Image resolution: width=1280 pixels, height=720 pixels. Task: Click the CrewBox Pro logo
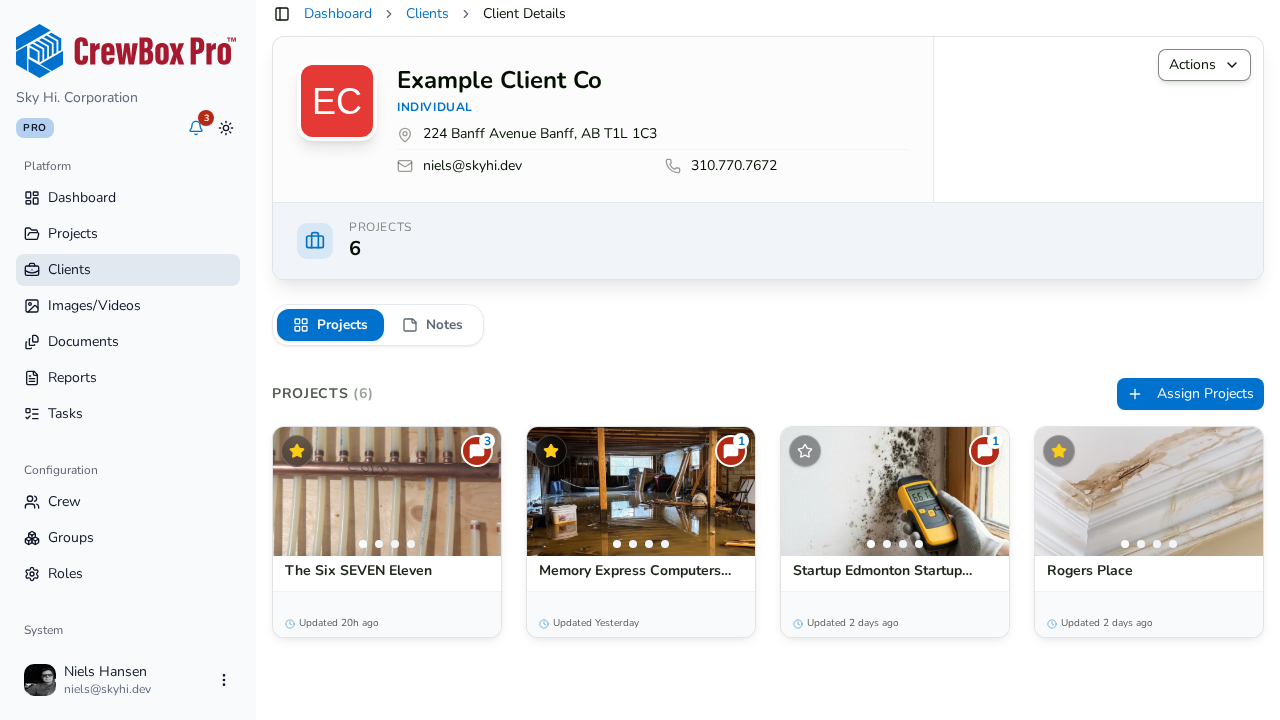click(x=126, y=51)
